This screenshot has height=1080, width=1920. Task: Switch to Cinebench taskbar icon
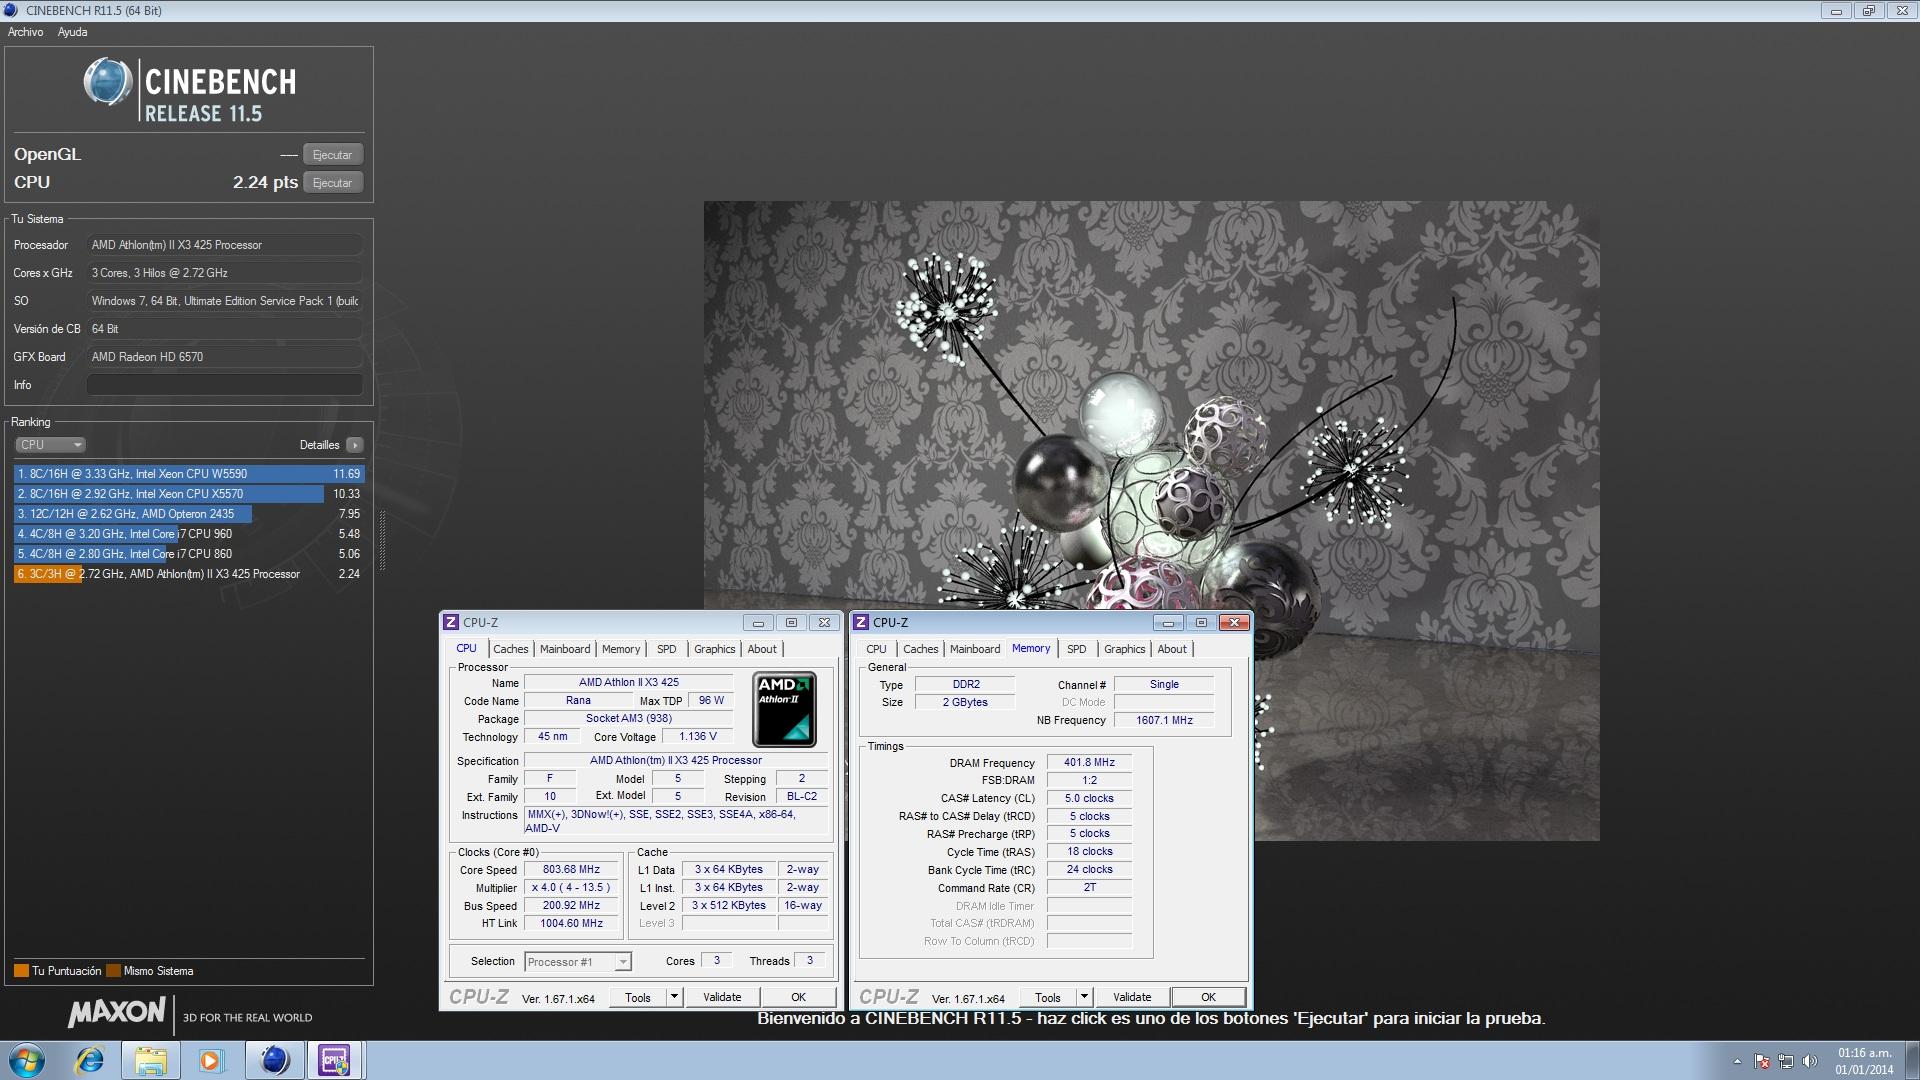pos(274,1060)
